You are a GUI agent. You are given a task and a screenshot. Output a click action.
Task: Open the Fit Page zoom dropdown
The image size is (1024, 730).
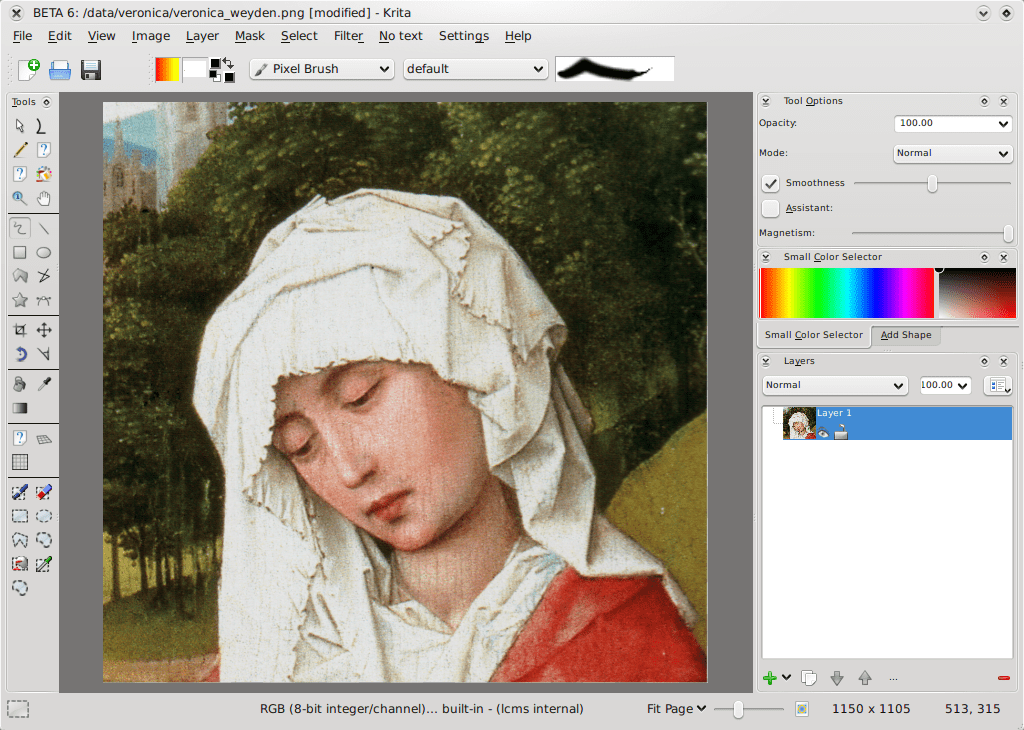(x=676, y=708)
